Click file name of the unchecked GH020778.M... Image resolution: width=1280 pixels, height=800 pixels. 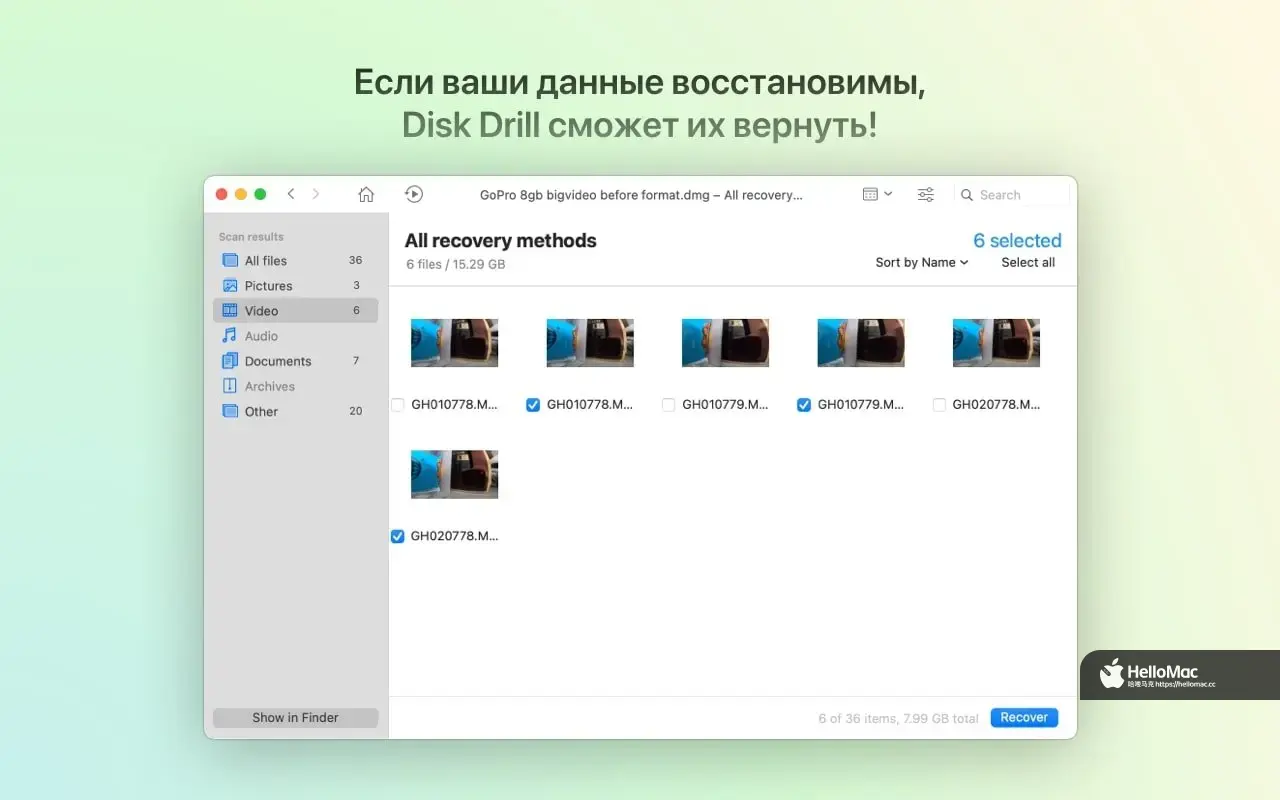[996, 405]
